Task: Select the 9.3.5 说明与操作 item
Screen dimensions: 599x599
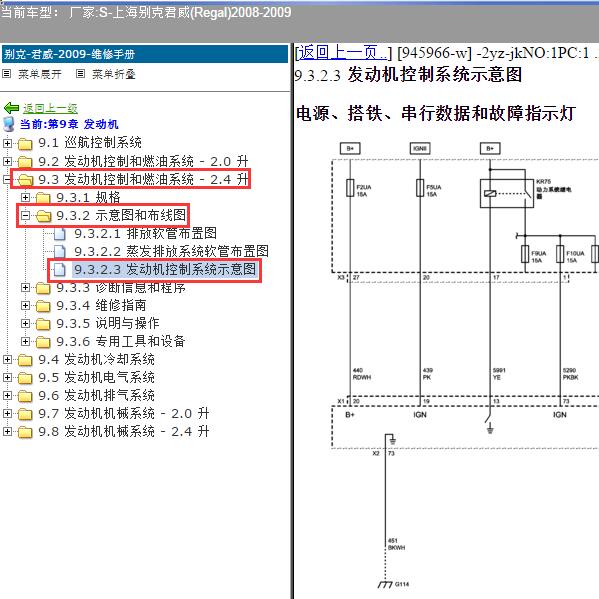Action: 108,323
